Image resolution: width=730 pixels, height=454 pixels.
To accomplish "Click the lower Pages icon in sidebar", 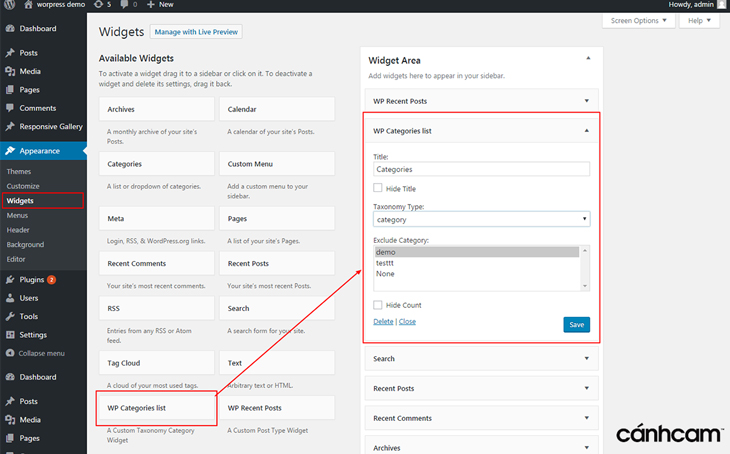I will tap(10, 438).
